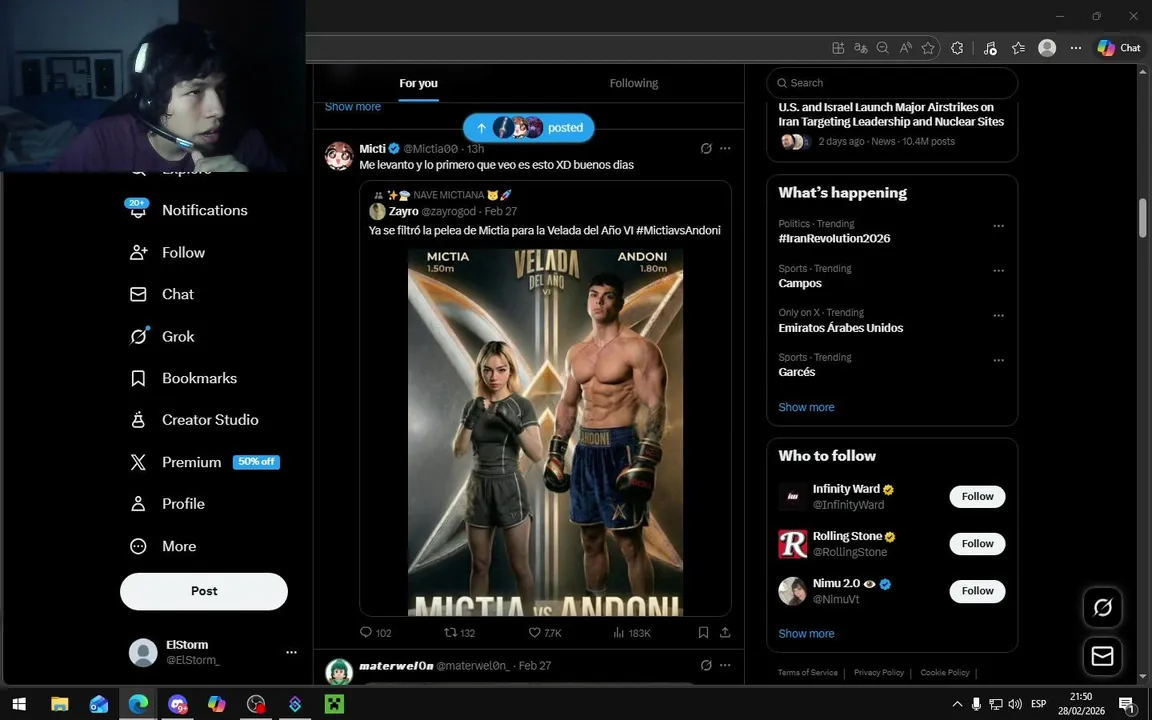The height and width of the screenshot is (720, 1152).
Task: Open Micti's profile avatar
Action: click(x=339, y=156)
